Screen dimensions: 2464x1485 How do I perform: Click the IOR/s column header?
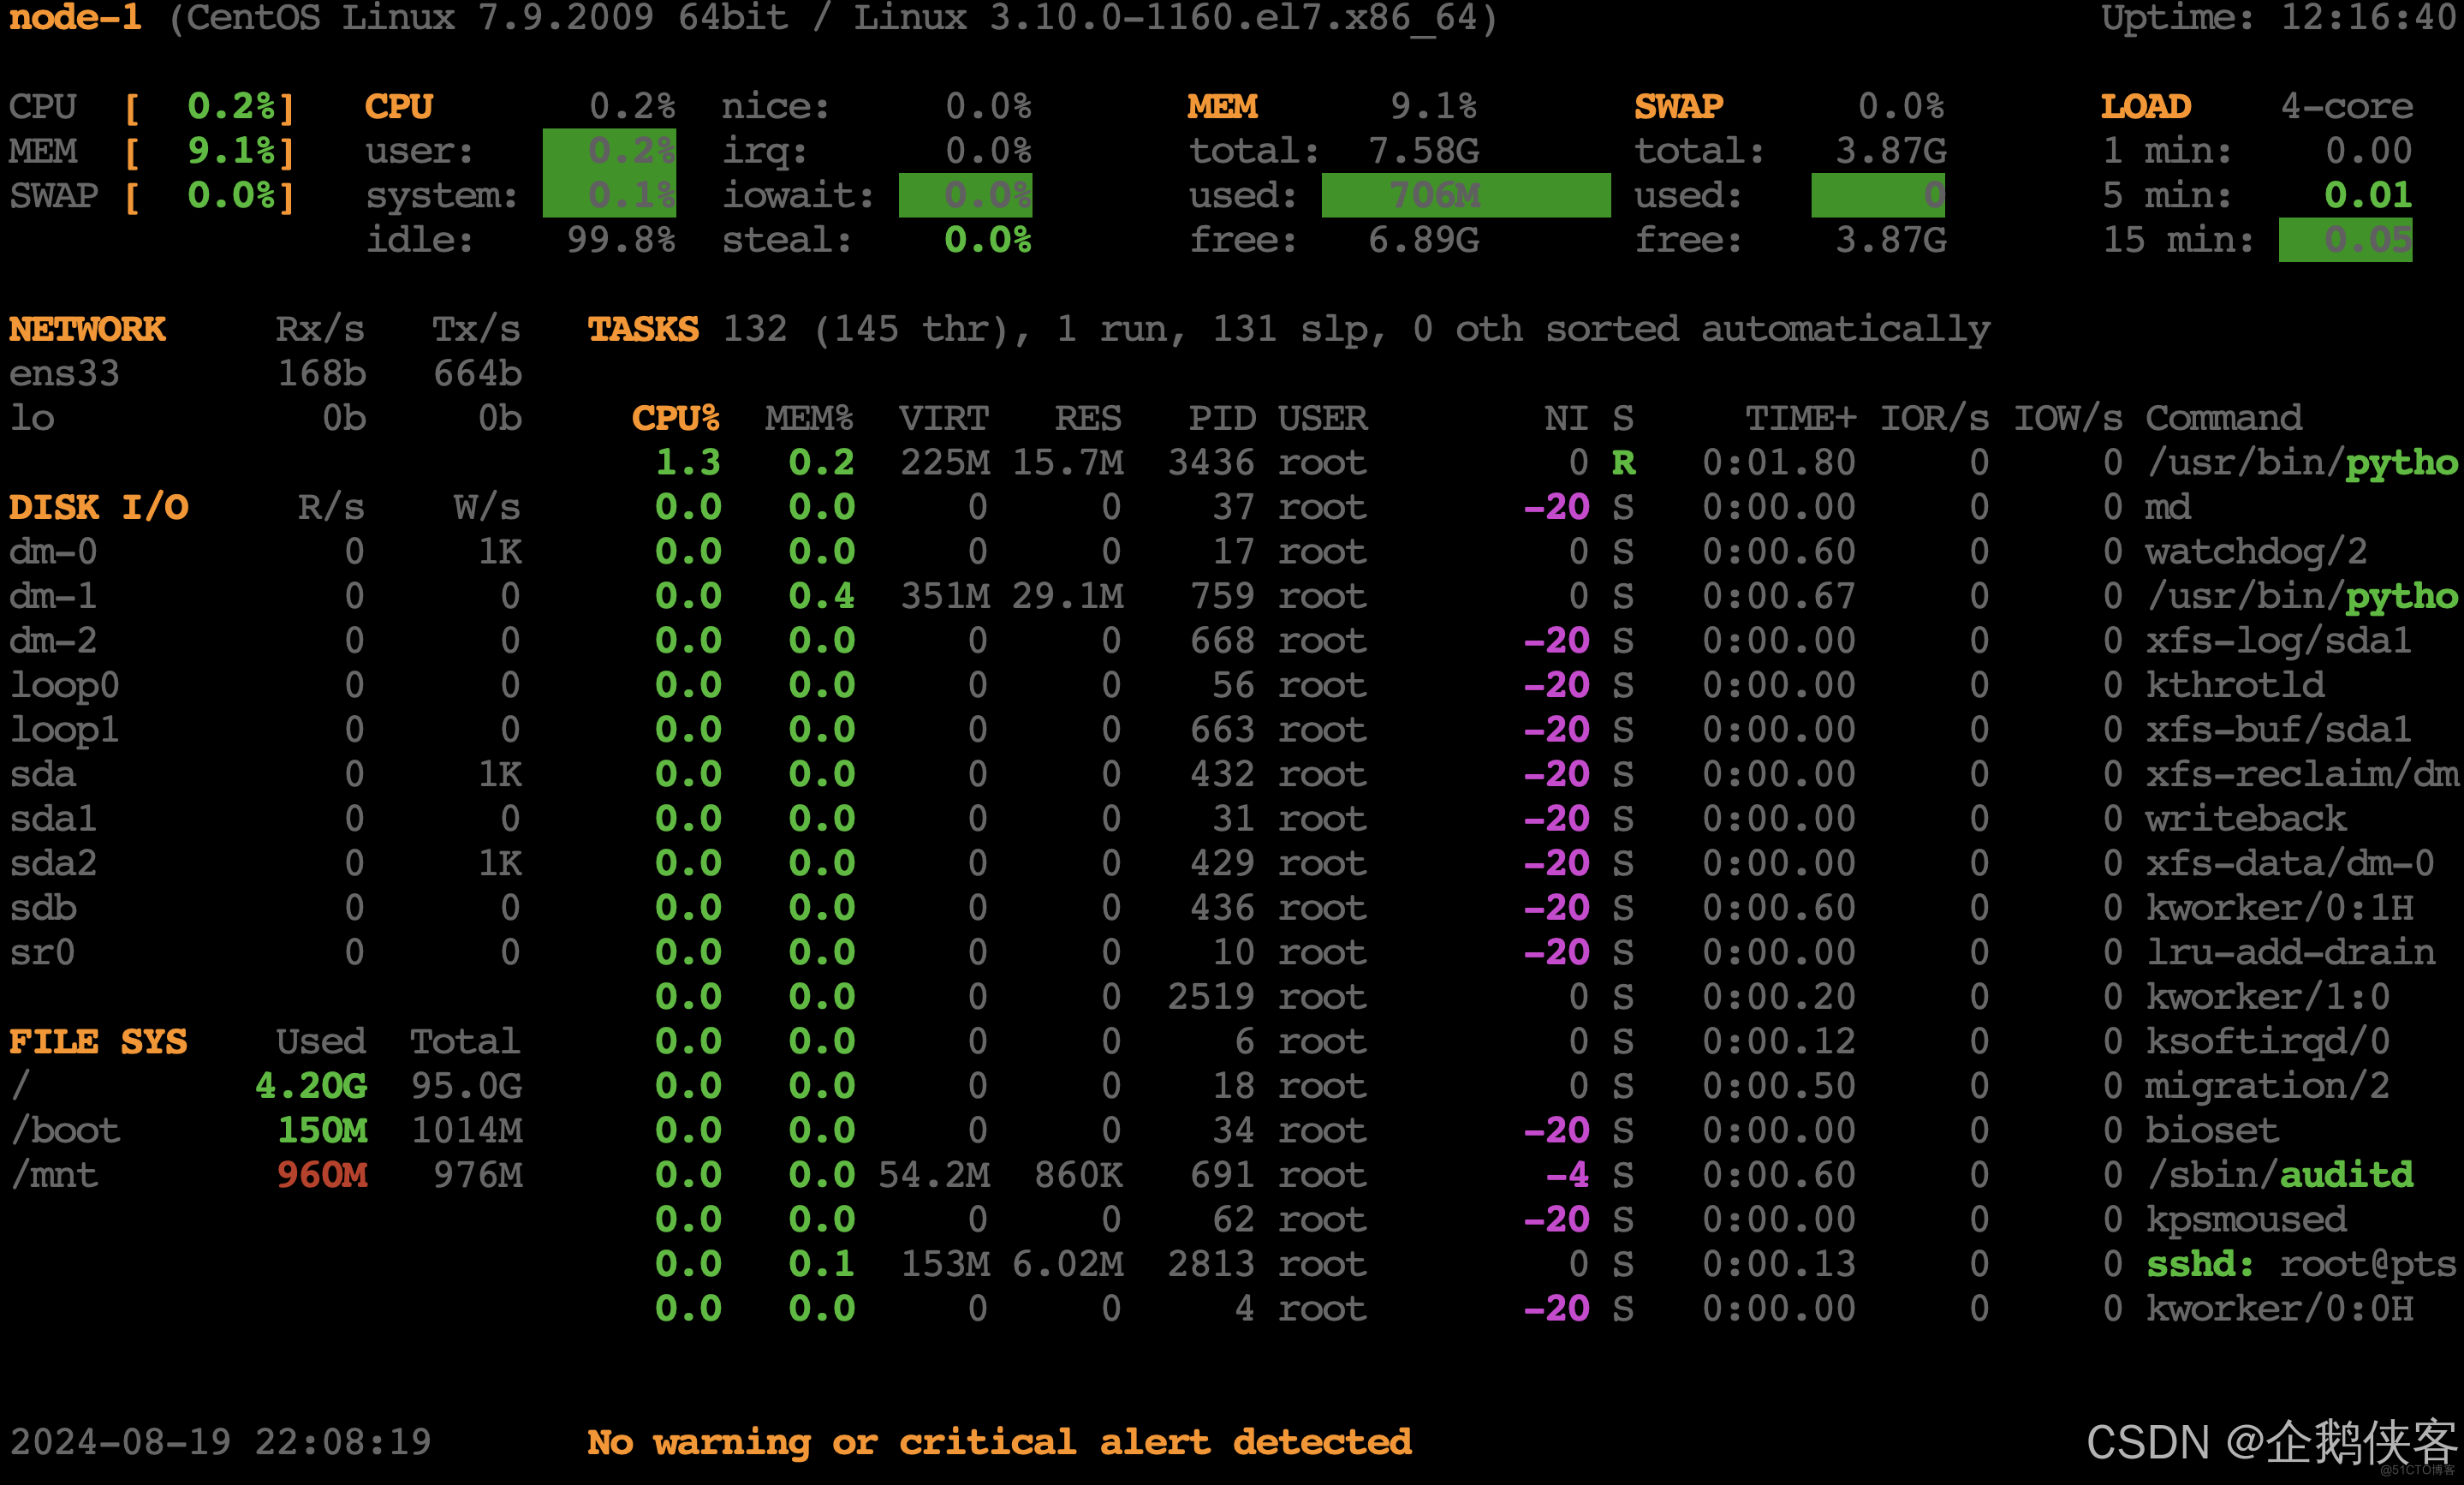[x=1935, y=418]
